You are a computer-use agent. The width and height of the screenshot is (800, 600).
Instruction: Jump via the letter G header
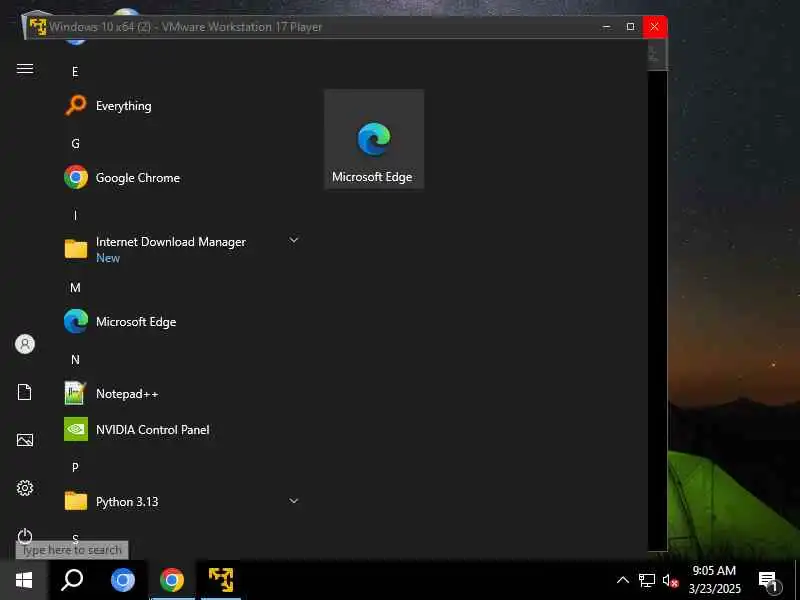[x=75, y=144]
